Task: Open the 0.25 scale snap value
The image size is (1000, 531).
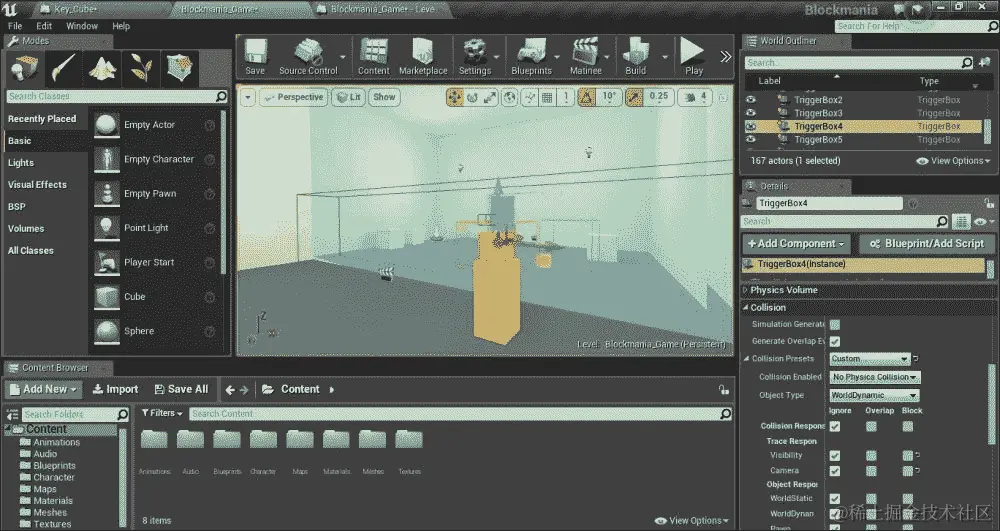Action: point(658,97)
